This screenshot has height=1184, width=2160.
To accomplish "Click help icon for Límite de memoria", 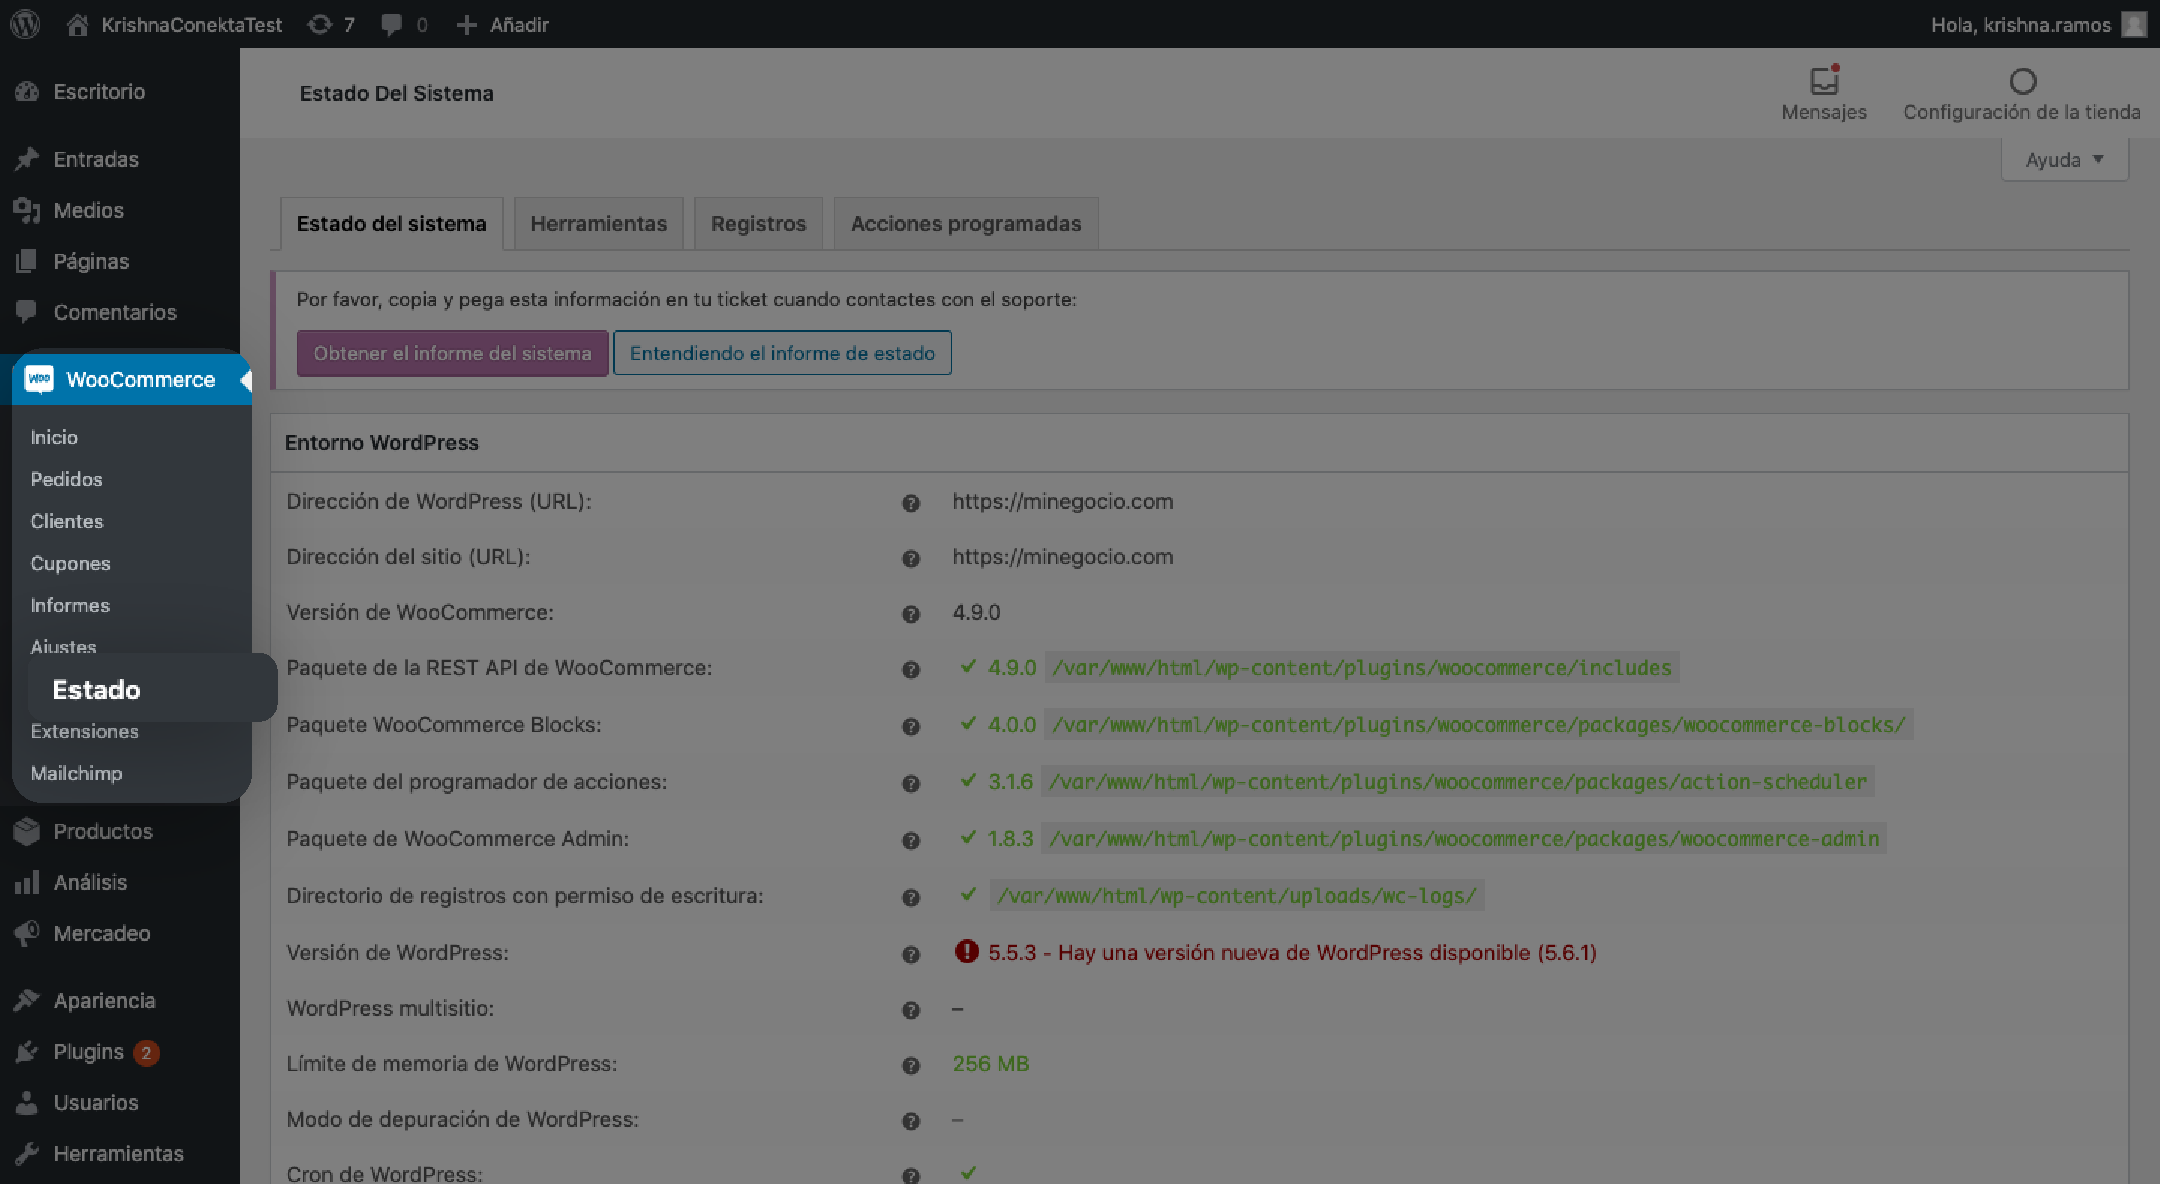I will [910, 1065].
